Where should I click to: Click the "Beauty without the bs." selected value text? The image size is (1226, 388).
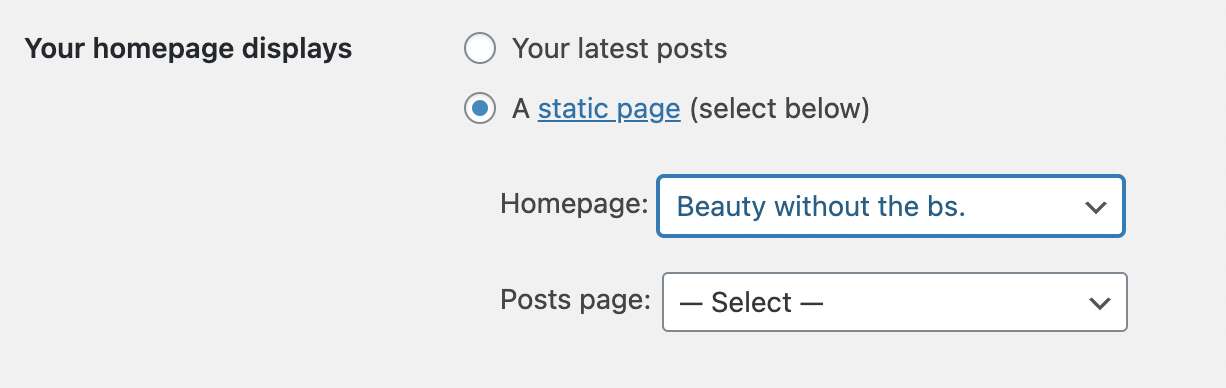(x=828, y=207)
